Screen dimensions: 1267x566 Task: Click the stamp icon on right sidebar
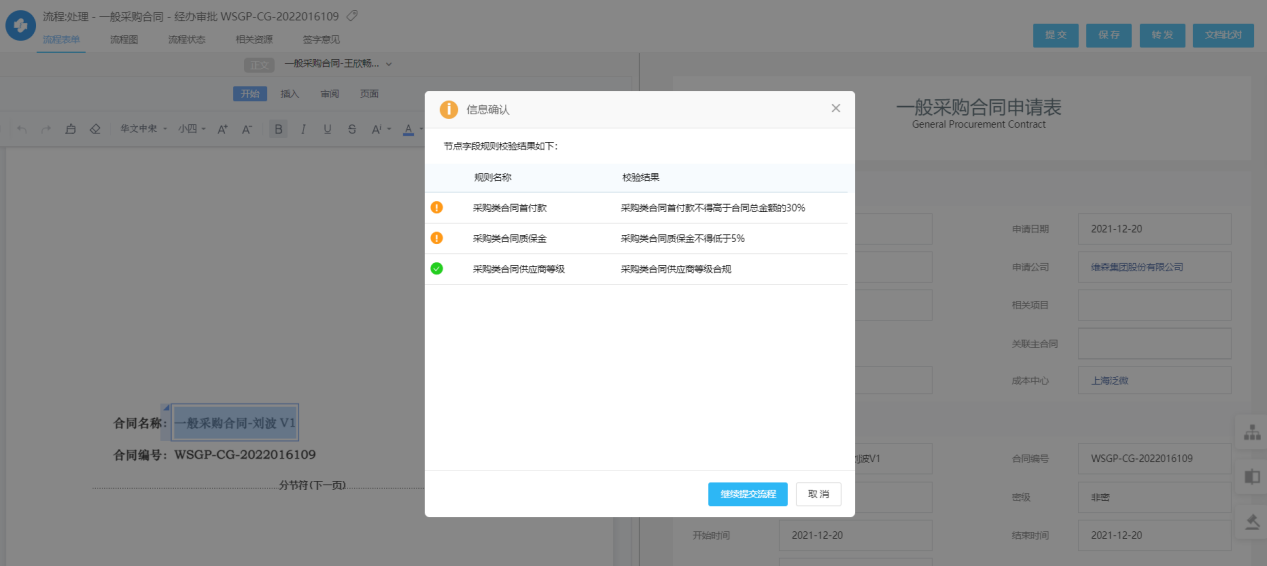tap(1252, 521)
